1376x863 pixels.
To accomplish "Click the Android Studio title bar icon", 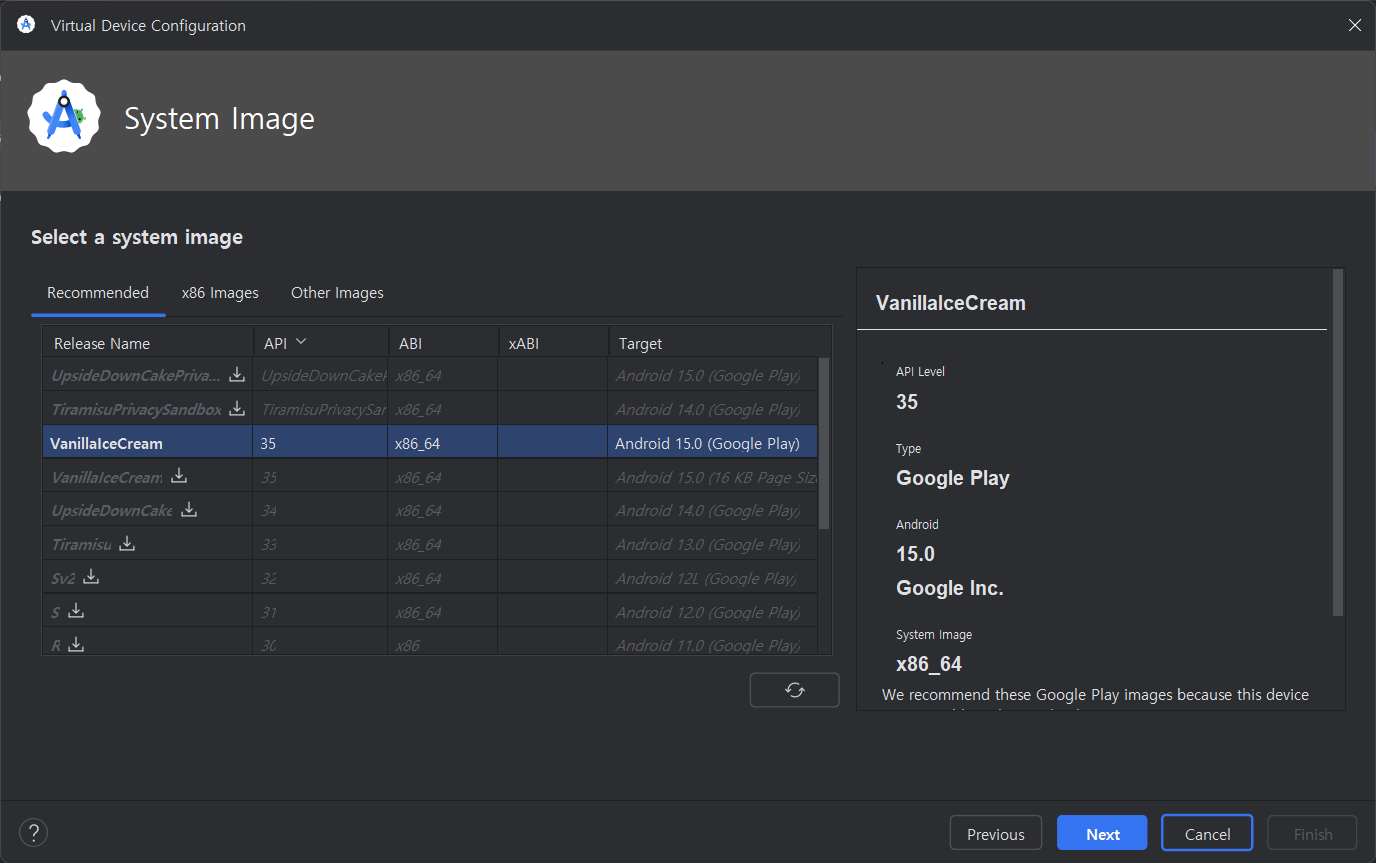I will click(26, 25).
